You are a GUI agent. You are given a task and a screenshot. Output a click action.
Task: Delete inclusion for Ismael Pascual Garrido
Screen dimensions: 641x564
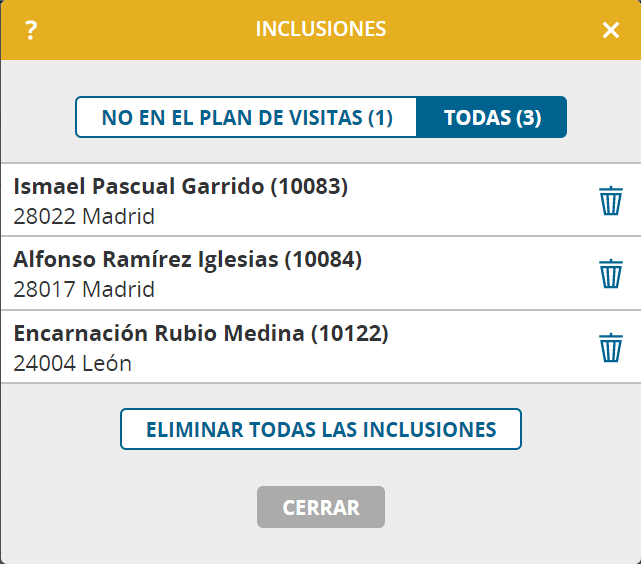click(611, 200)
